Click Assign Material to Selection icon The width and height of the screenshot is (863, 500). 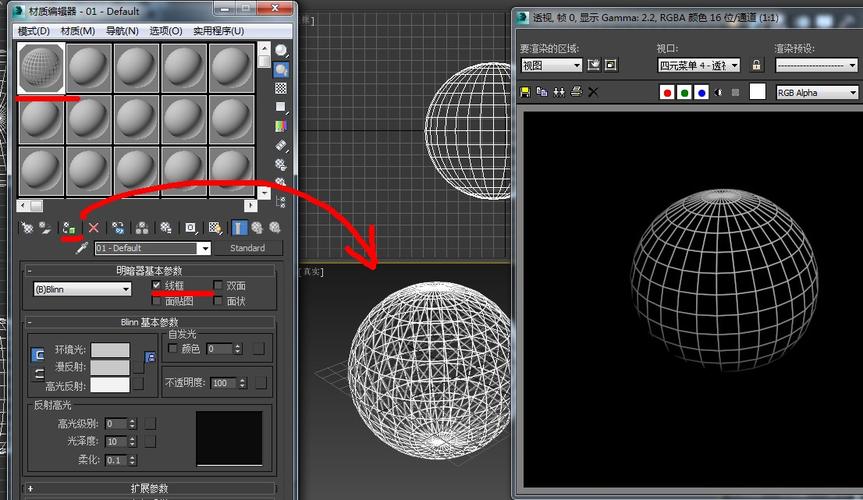[x=68, y=228]
